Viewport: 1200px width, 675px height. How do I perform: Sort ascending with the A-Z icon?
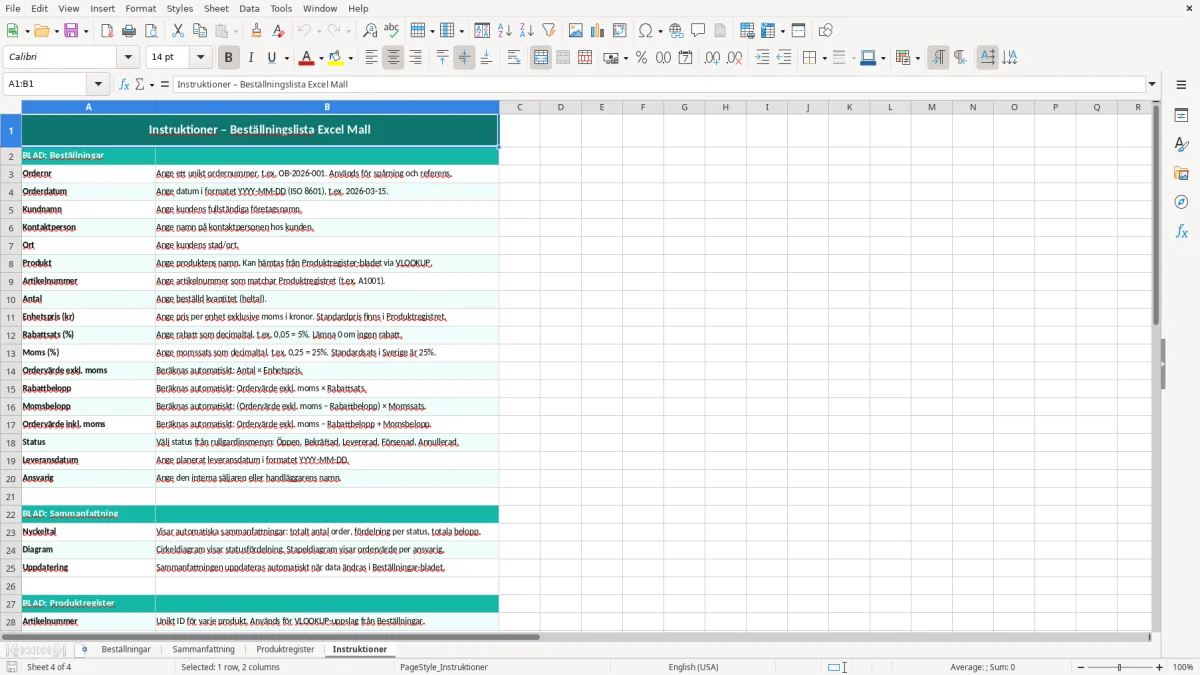[504, 31]
